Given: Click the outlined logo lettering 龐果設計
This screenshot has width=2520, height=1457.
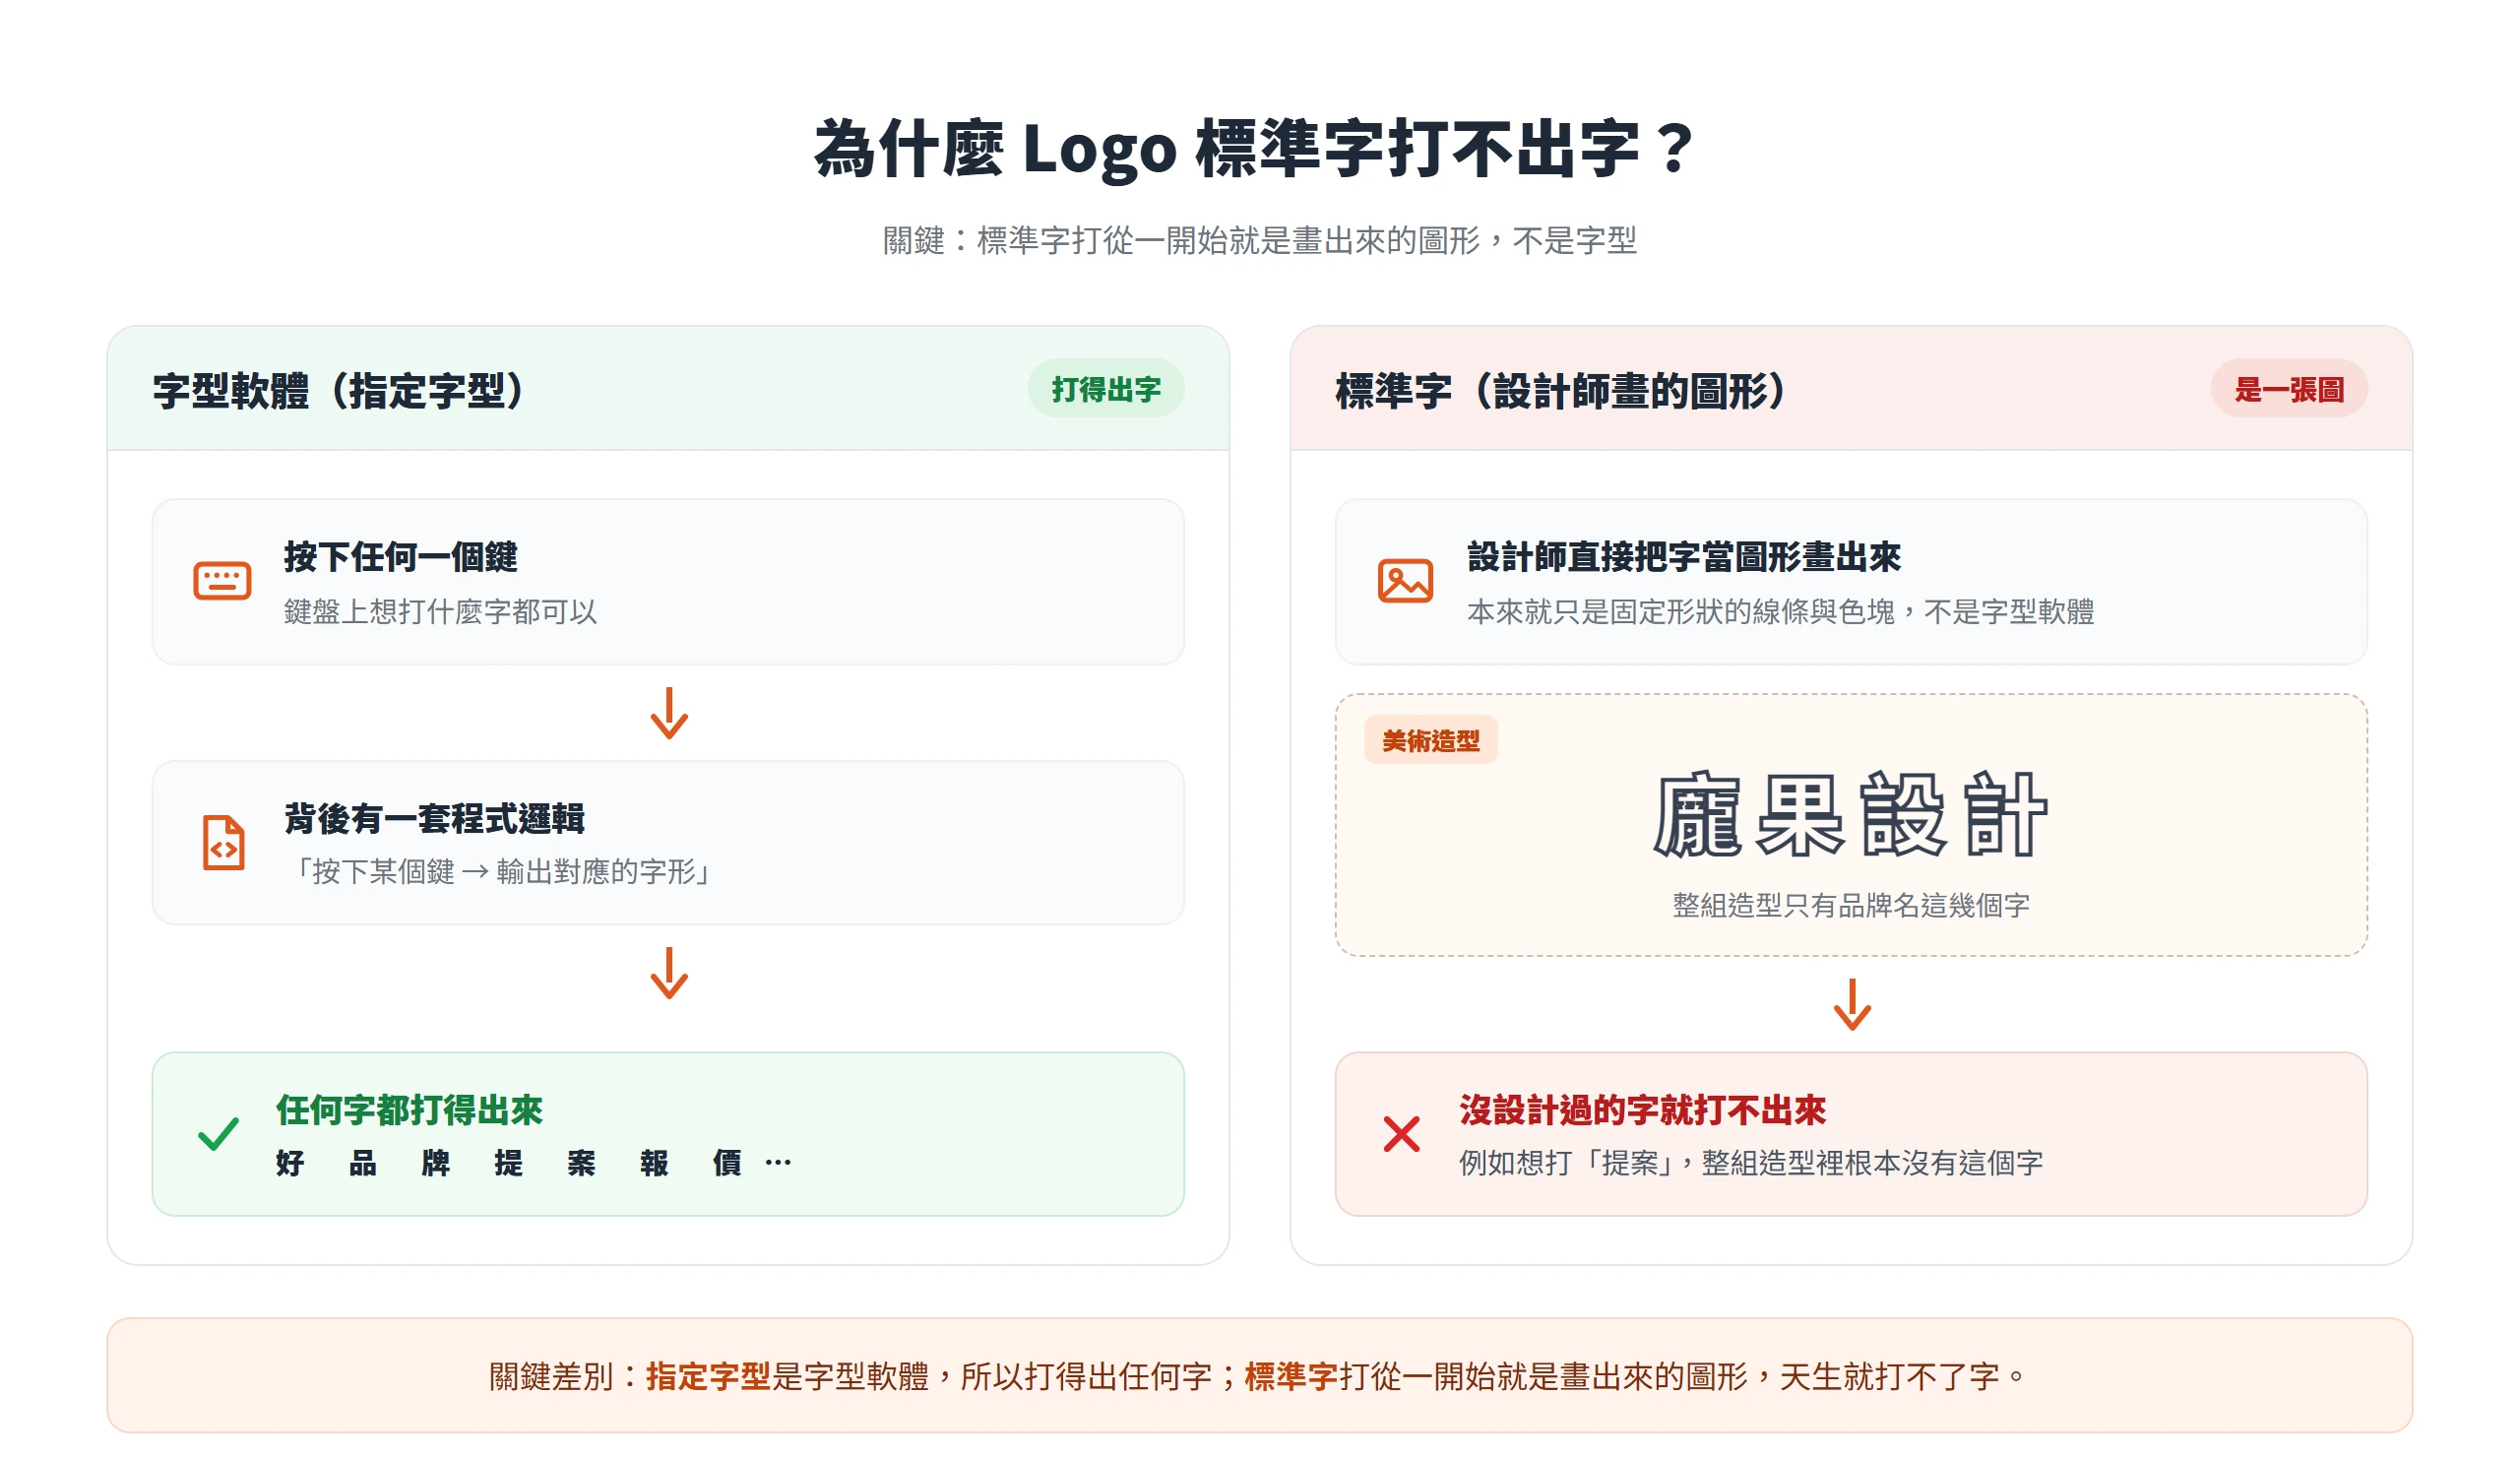Looking at the screenshot, I should [x=1850, y=814].
